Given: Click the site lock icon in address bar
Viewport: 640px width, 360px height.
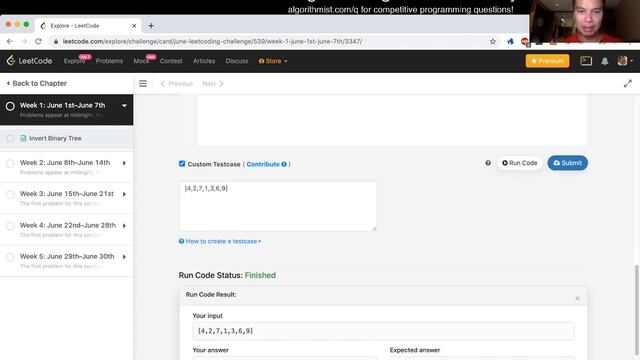Looking at the screenshot, I should 56,41.
